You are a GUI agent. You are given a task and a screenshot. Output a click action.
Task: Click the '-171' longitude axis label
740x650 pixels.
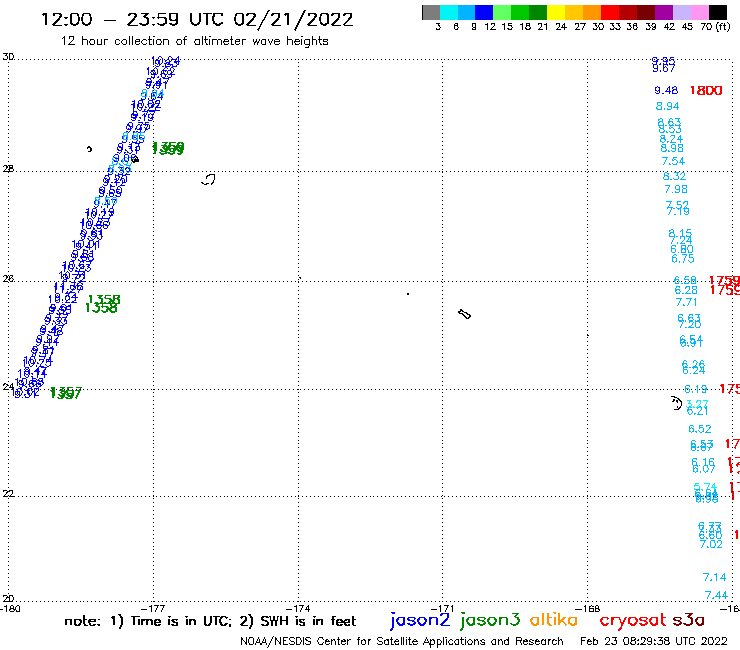(x=442, y=608)
